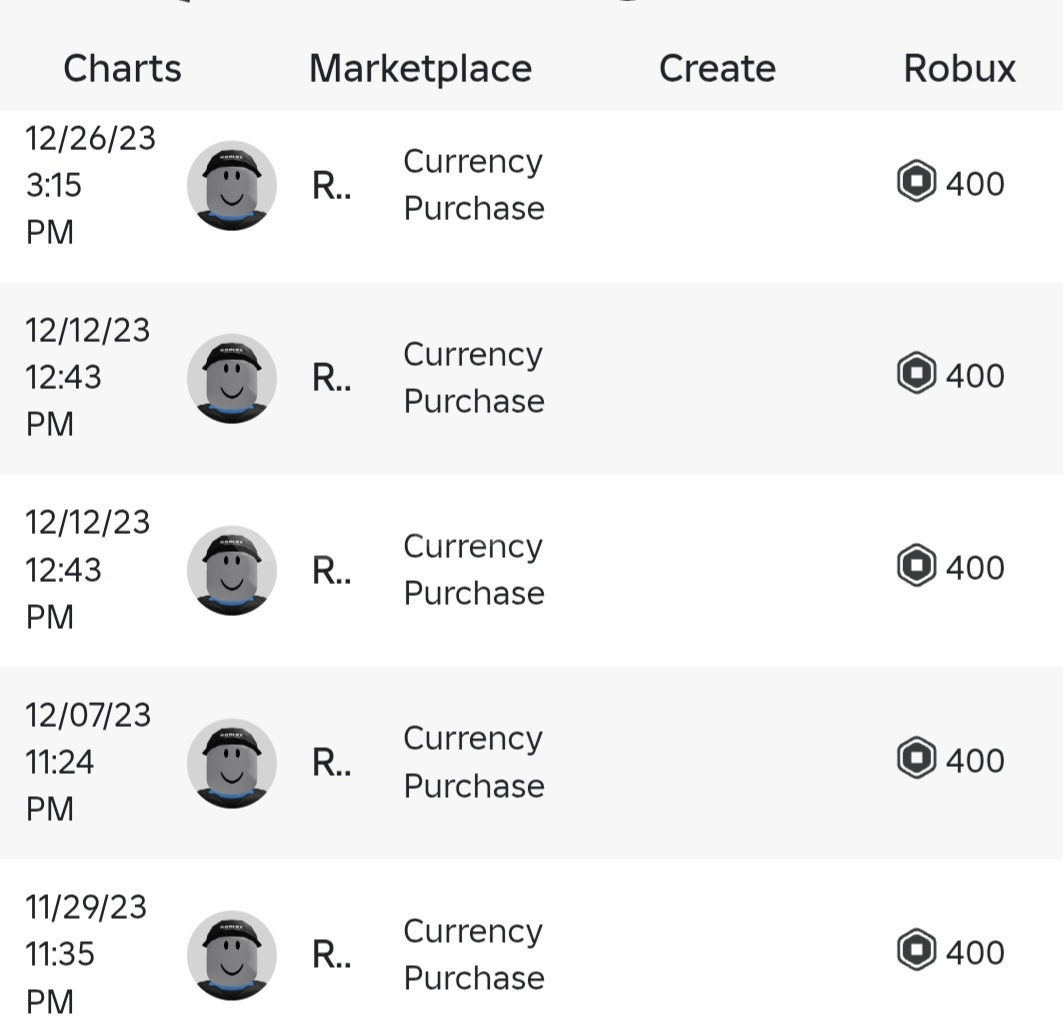
Task: Click the 12/07/23 11:24 PM date
Action: (88, 762)
